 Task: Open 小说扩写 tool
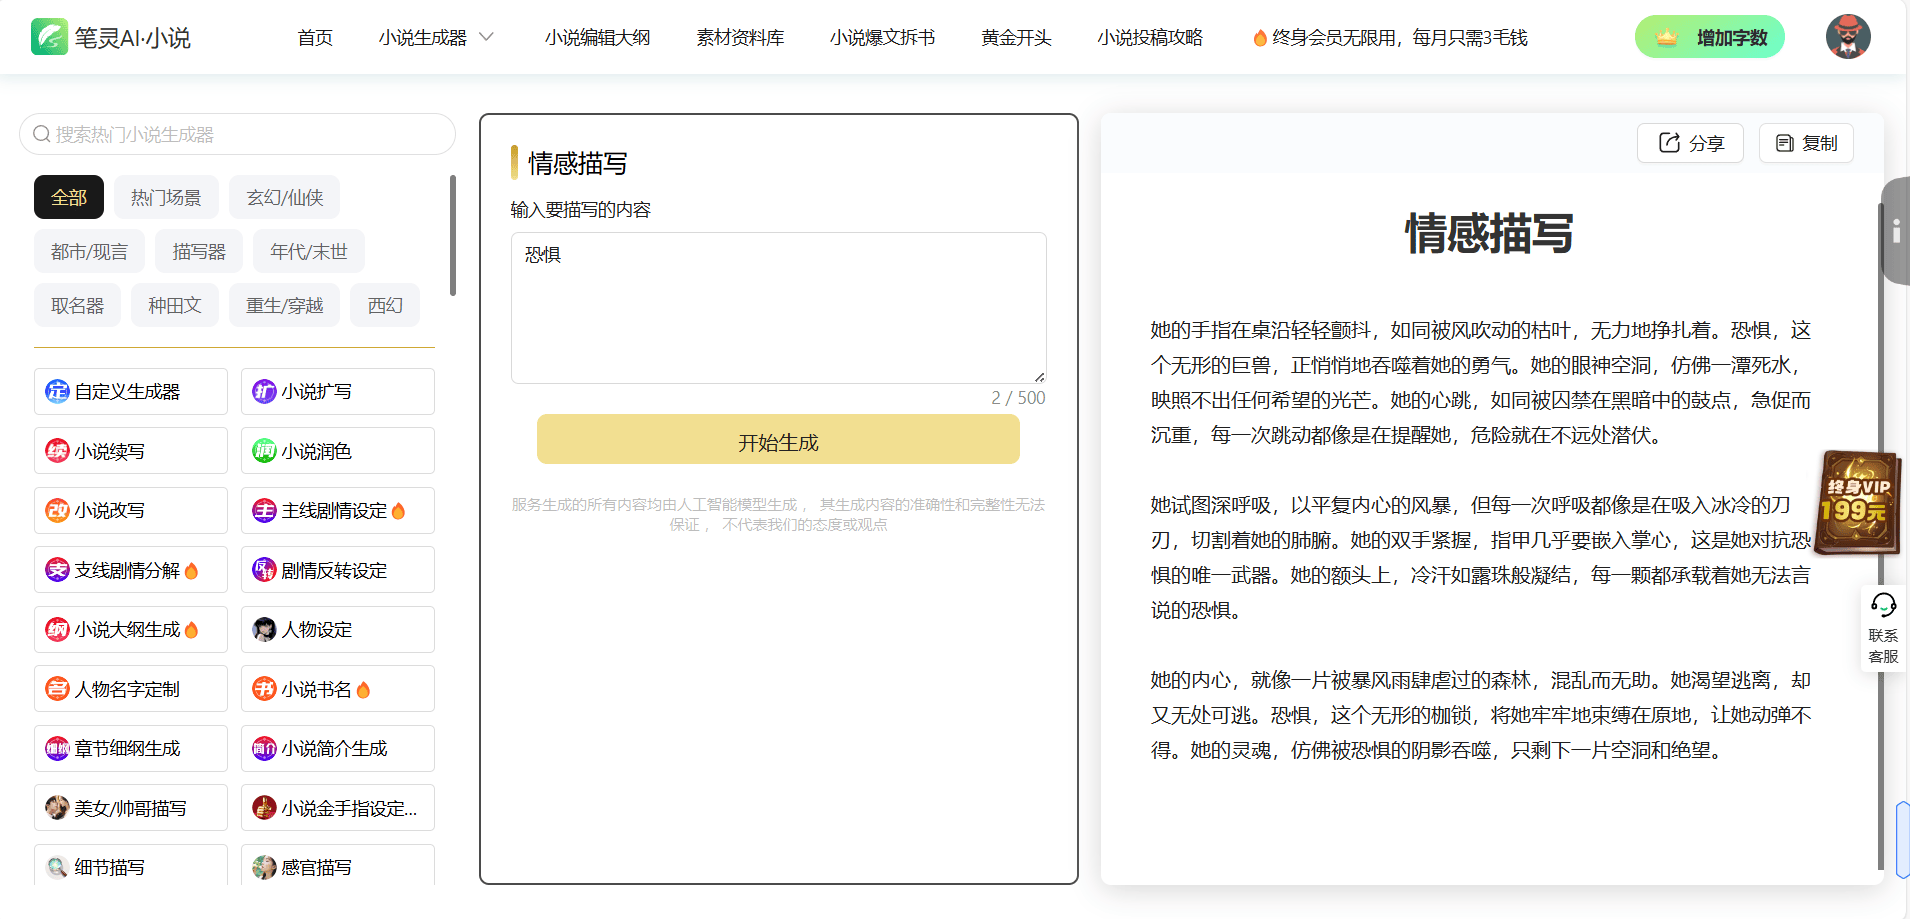click(338, 392)
